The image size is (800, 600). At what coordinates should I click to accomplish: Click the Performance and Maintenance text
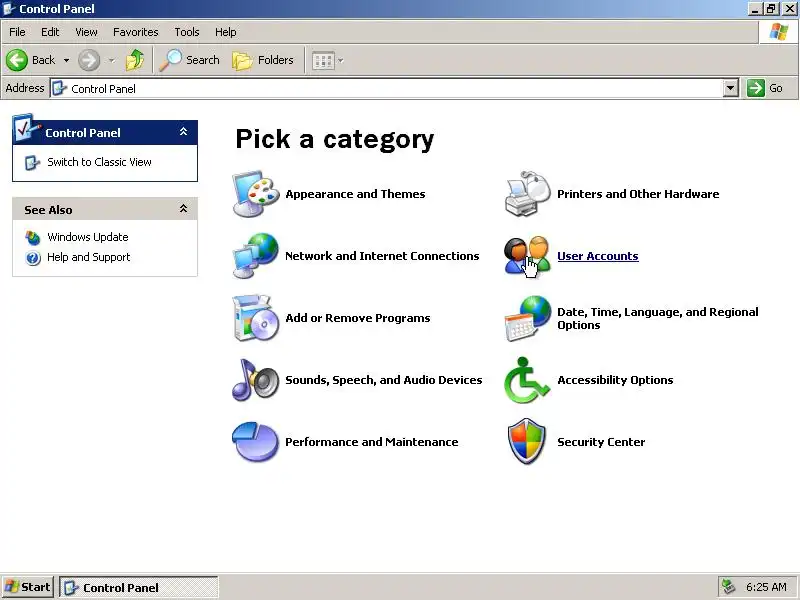pos(371,442)
